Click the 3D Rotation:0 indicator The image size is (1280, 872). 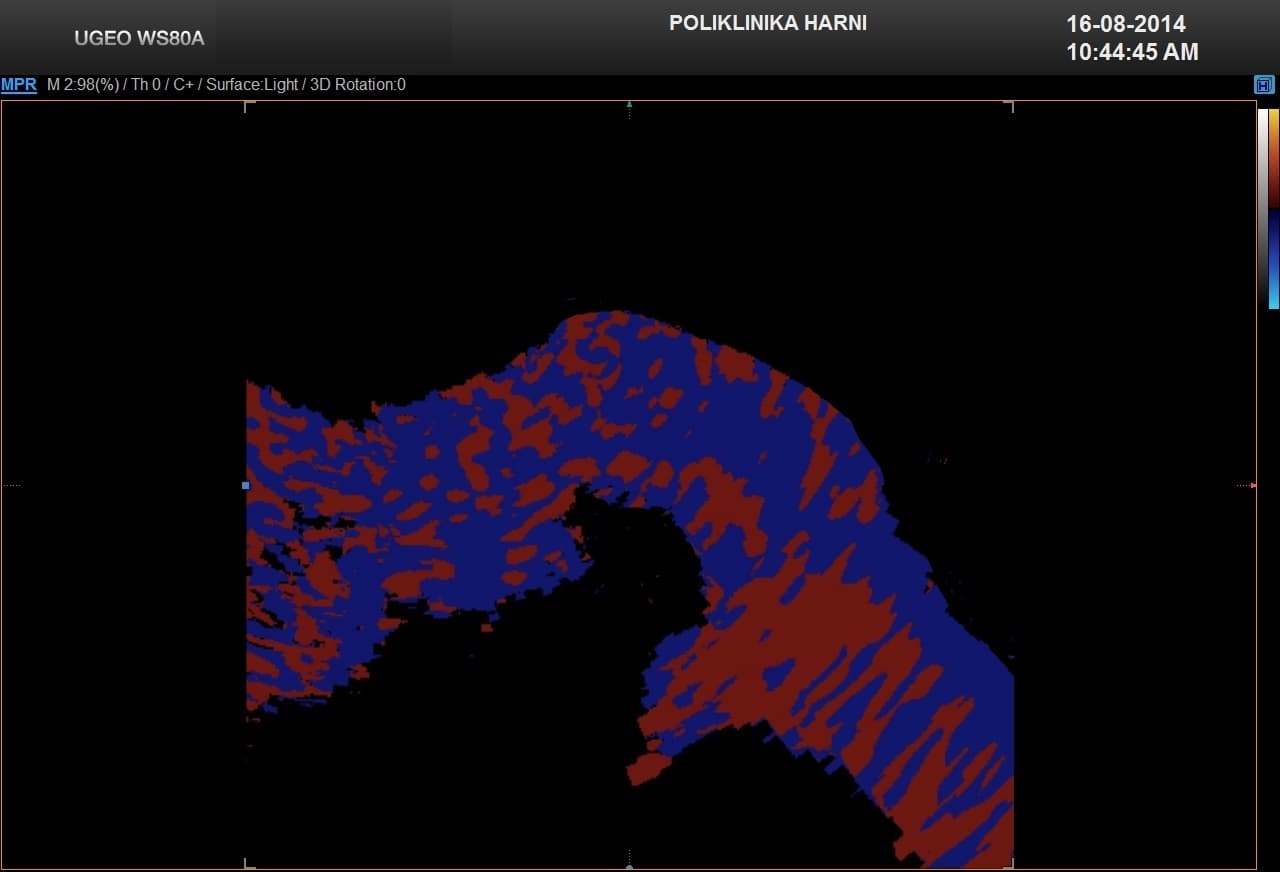[x=358, y=85]
